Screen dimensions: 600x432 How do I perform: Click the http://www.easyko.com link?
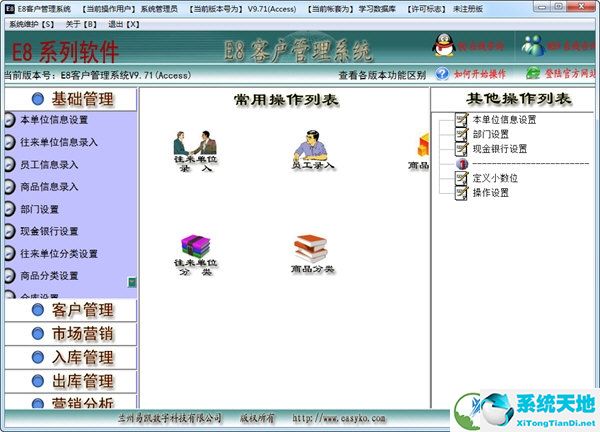339,418
